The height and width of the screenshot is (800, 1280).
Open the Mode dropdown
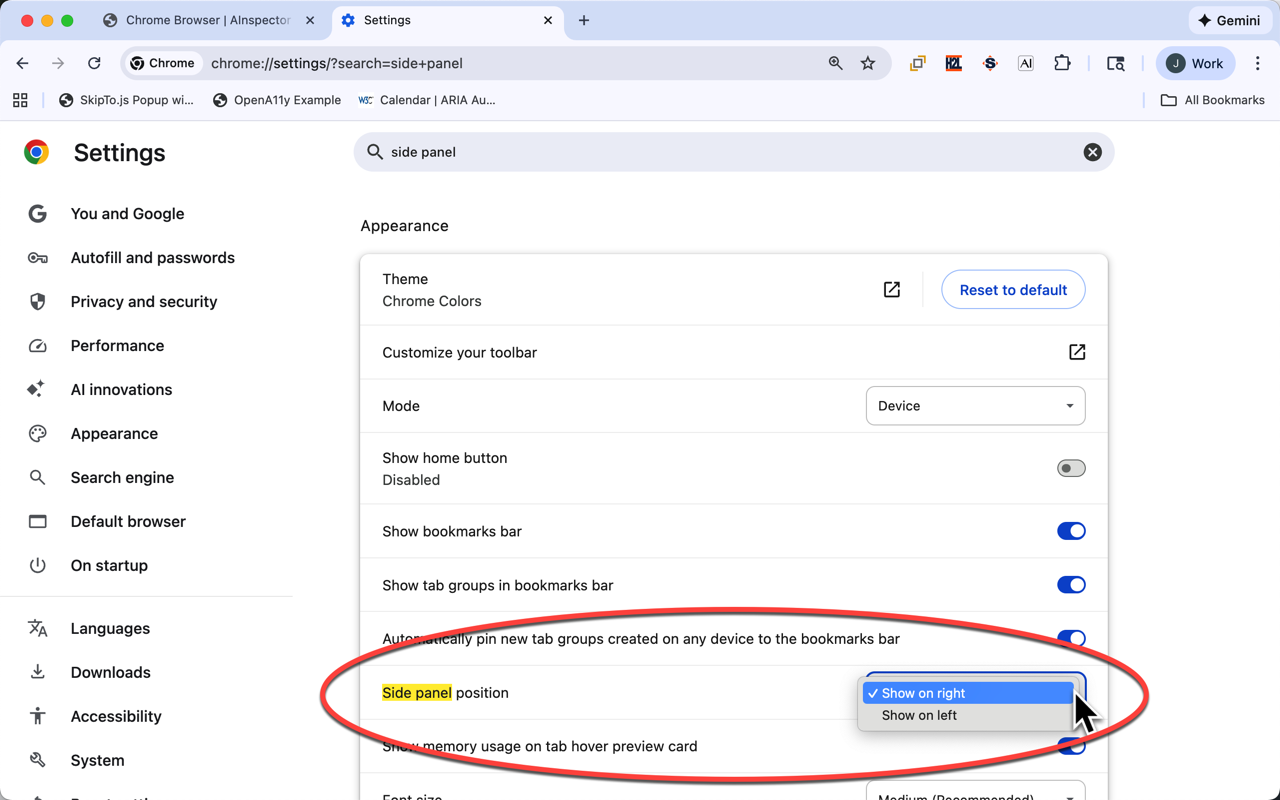(x=975, y=406)
